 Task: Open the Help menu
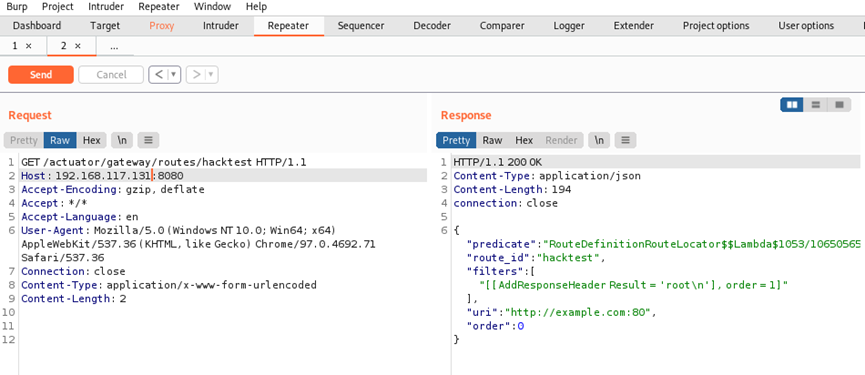256,7
